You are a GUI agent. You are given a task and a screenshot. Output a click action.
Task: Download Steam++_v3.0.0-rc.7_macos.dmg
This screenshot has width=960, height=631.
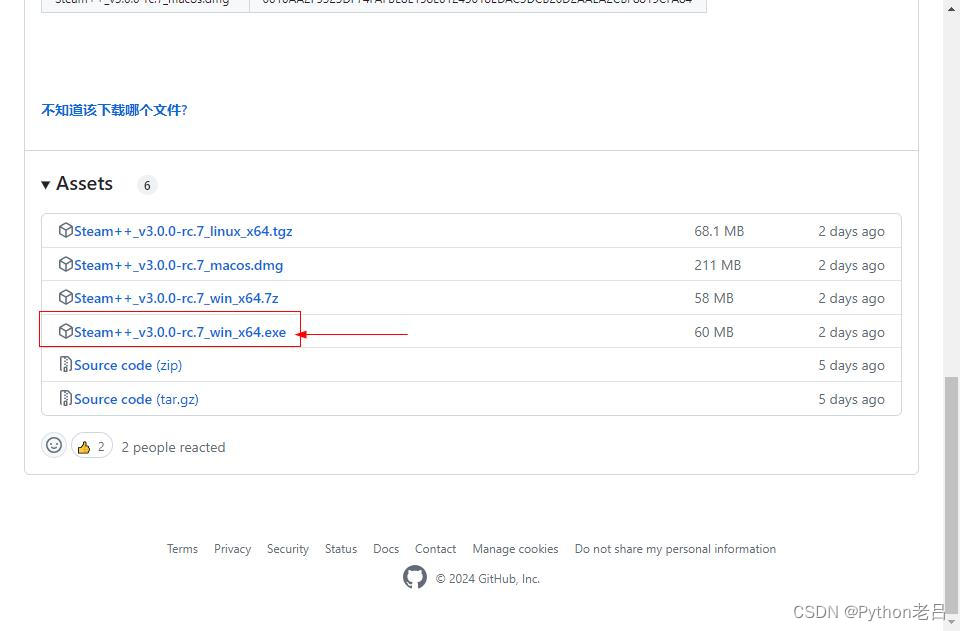(x=178, y=265)
